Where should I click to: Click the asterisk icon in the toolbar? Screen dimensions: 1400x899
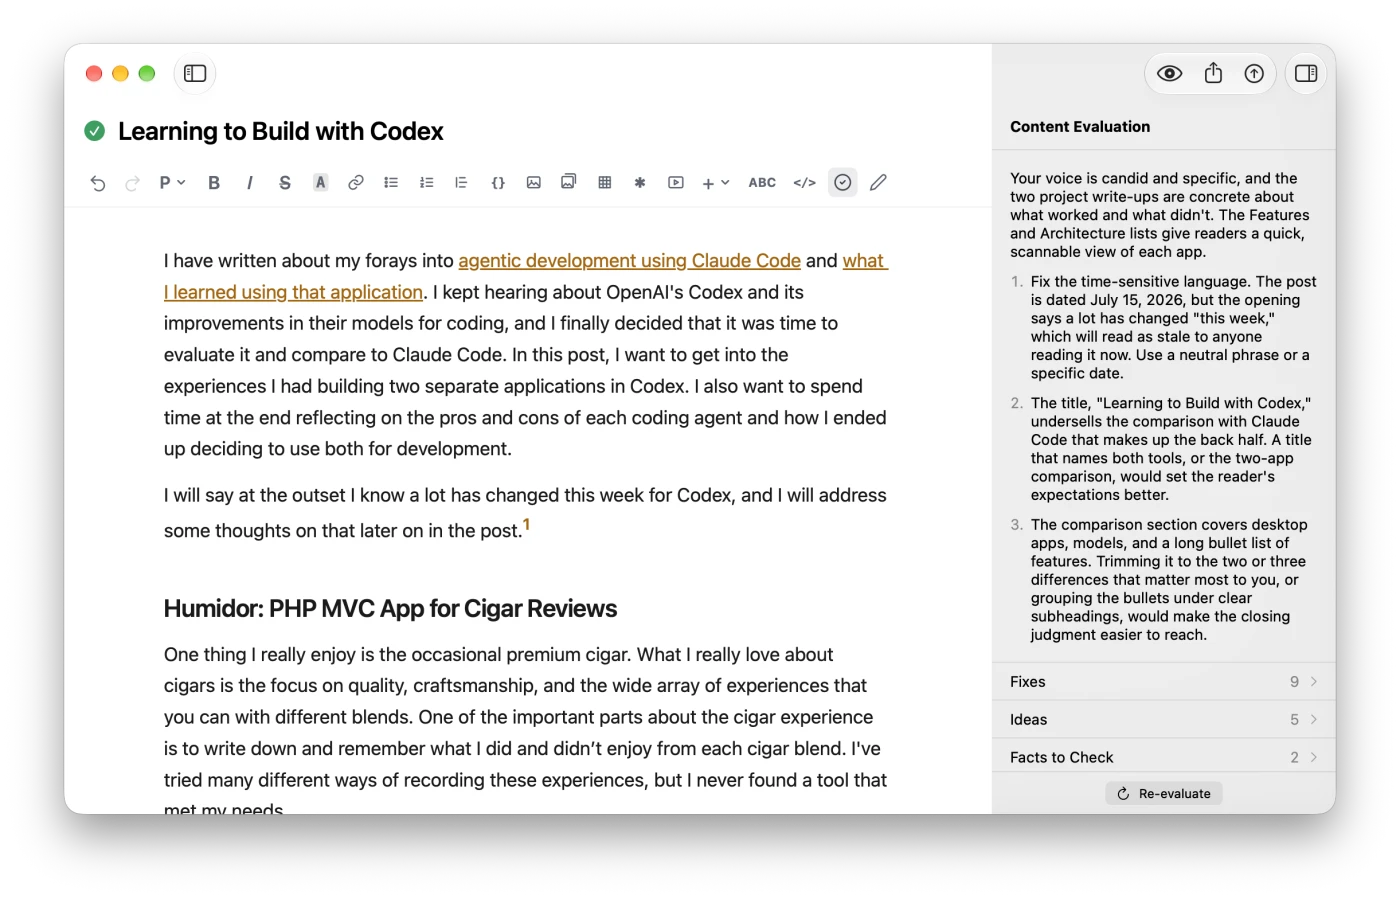(x=640, y=183)
